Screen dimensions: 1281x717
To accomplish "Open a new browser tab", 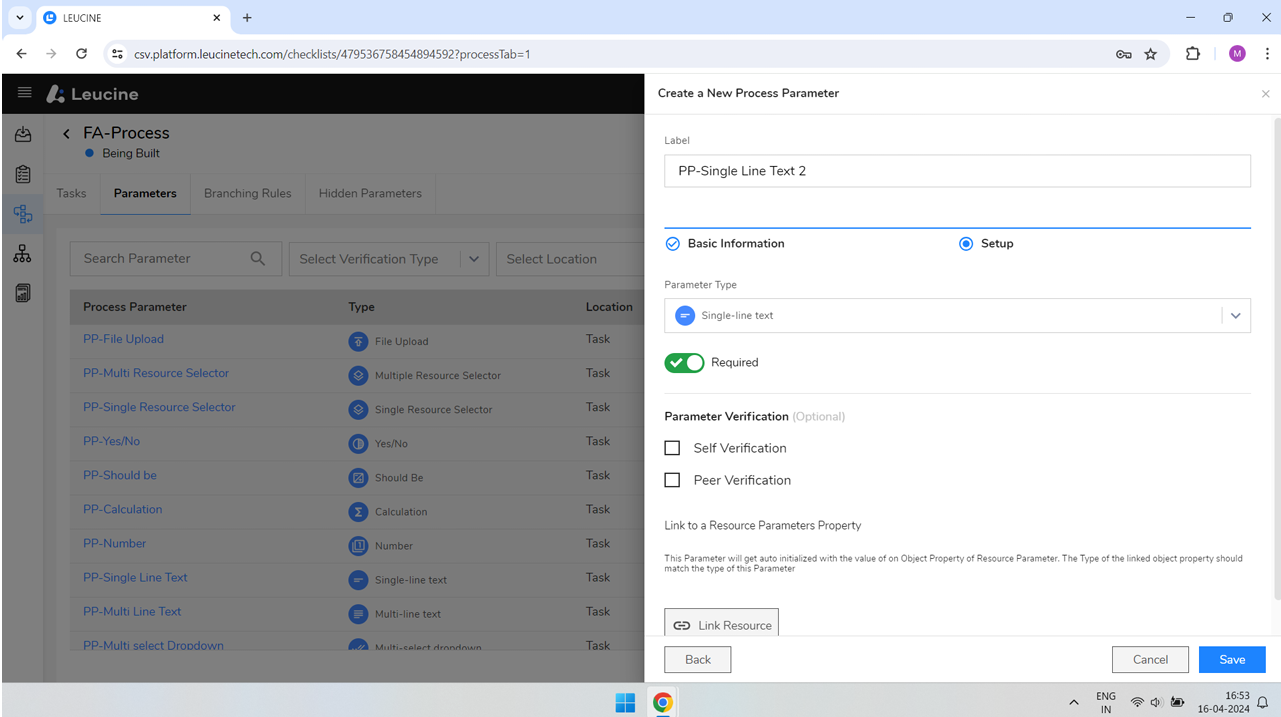I will 247,18.
